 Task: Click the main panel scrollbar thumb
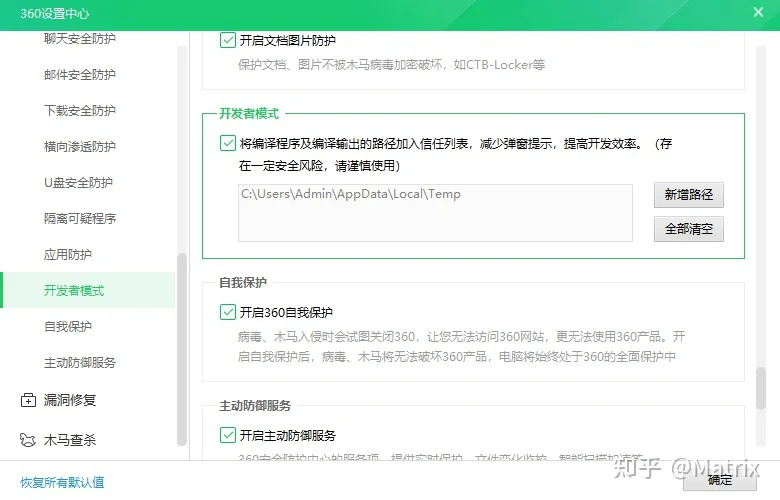coord(761,388)
